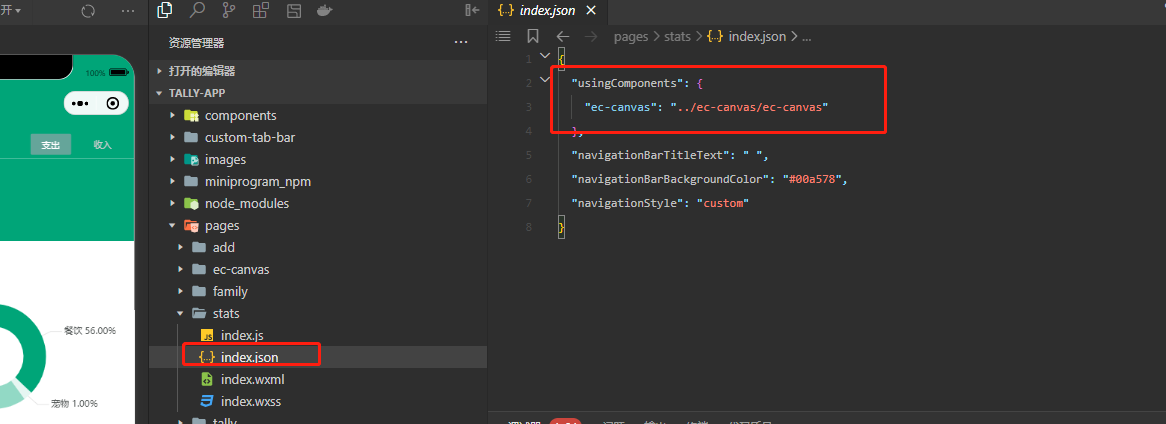Click the 宠物 1.00% chart label

click(74, 403)
